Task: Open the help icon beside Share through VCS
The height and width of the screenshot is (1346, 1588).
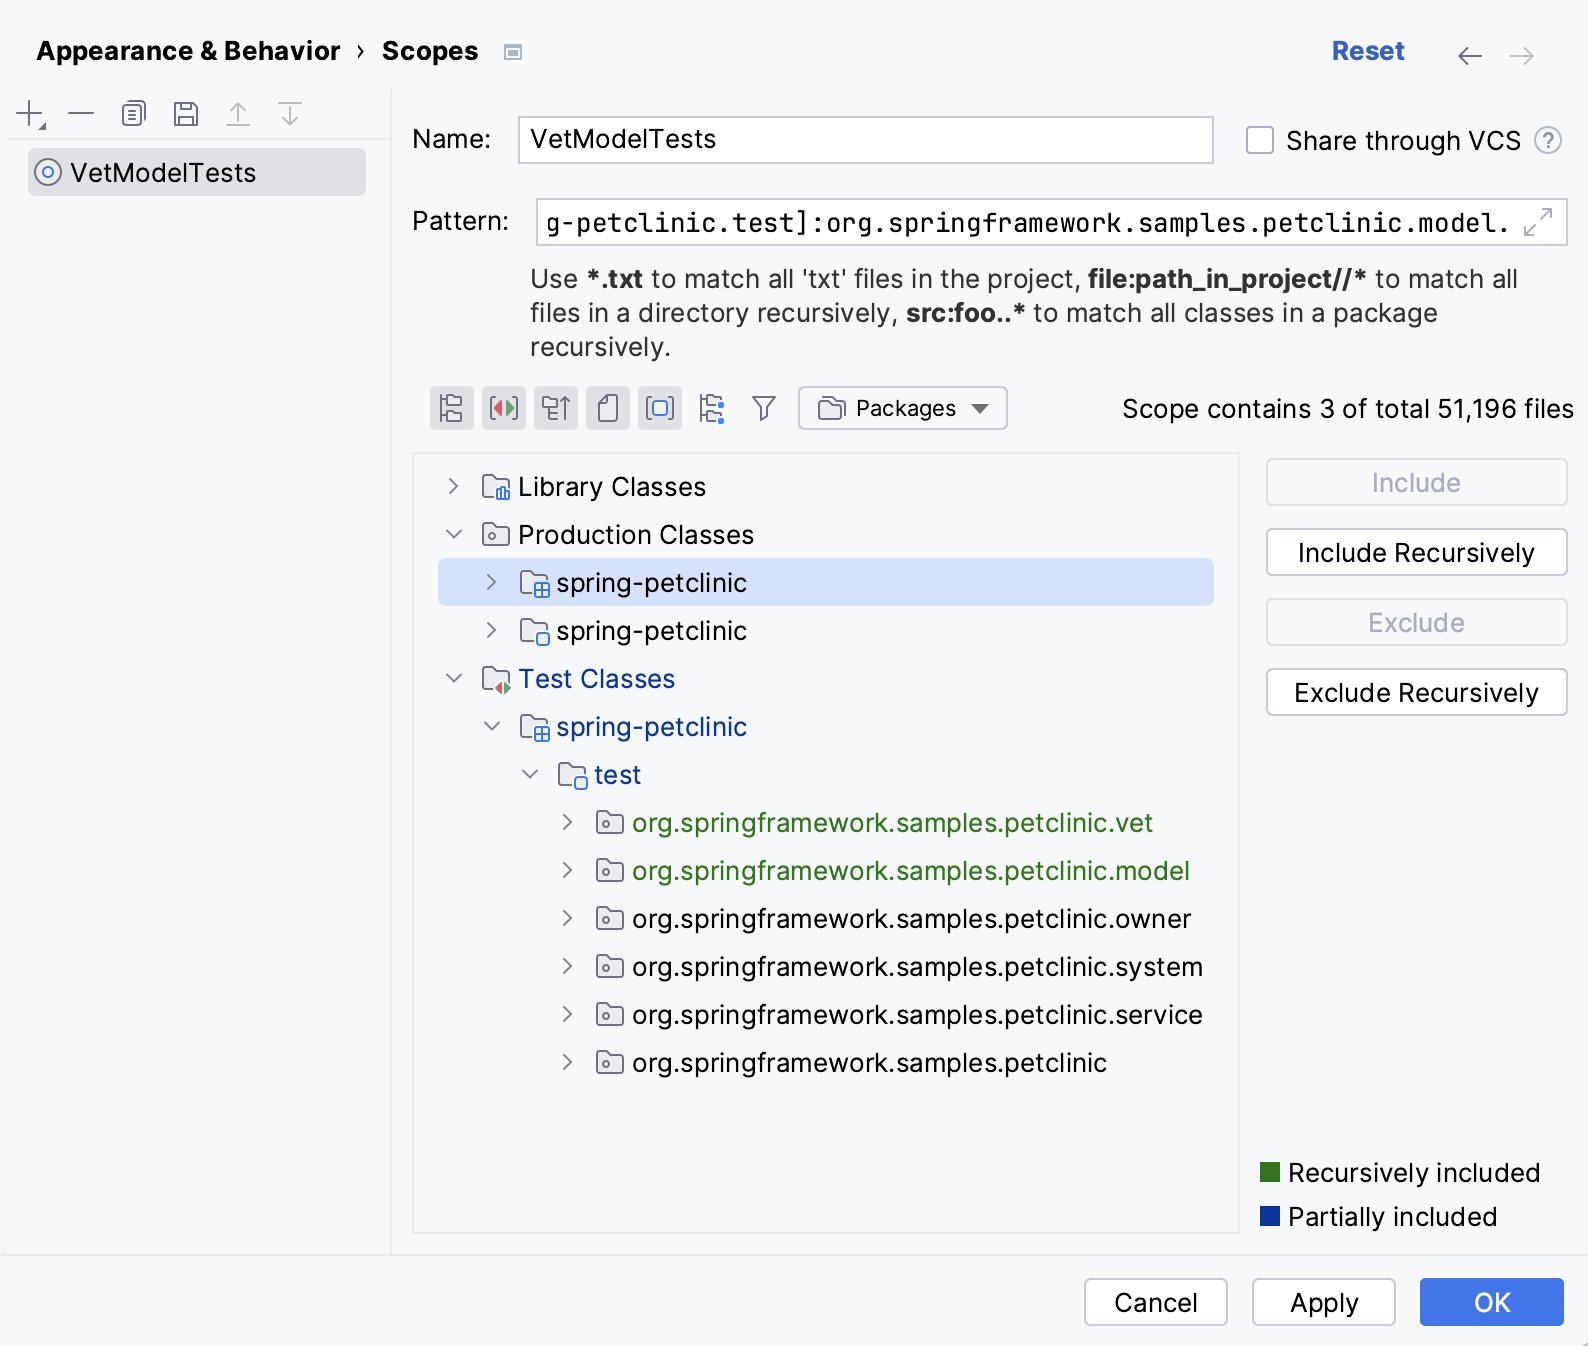Action: pyautogui.click(x=1548, y=141)
